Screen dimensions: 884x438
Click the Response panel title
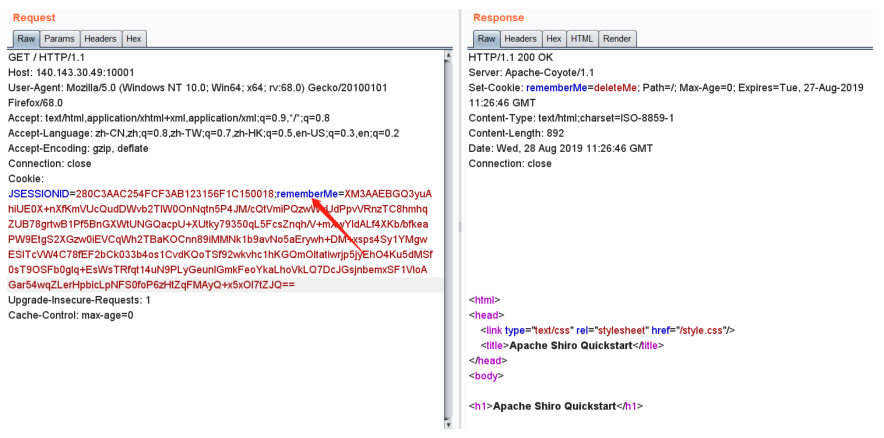tap(498, 18)
